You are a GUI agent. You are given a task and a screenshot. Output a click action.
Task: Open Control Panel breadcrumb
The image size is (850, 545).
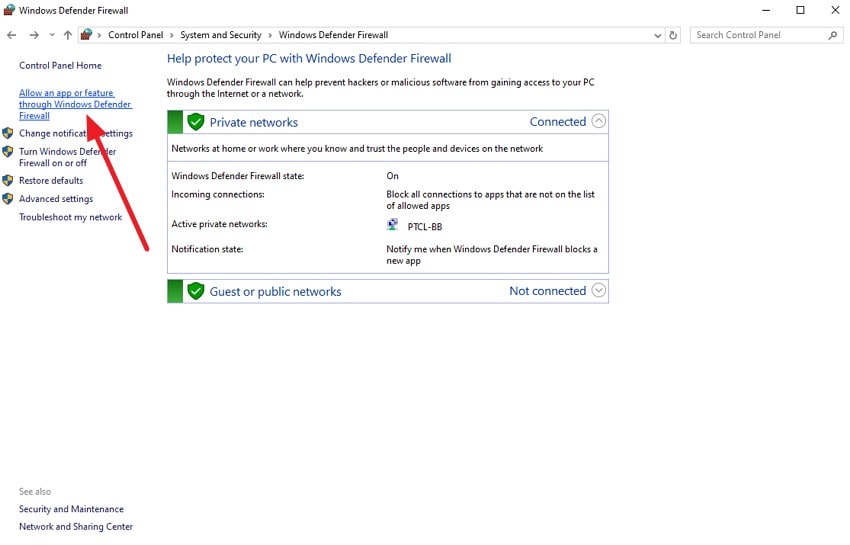(136, 35)
